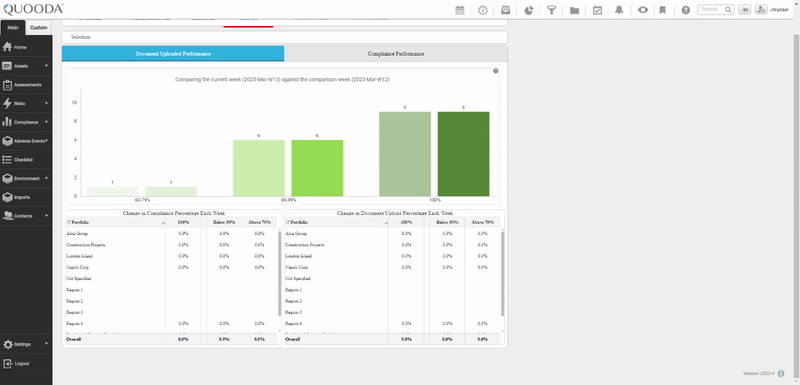
Task: Click Compliance Percentage table vertical scrollbar
Action: pyautogui.click(x=279, y=273)
